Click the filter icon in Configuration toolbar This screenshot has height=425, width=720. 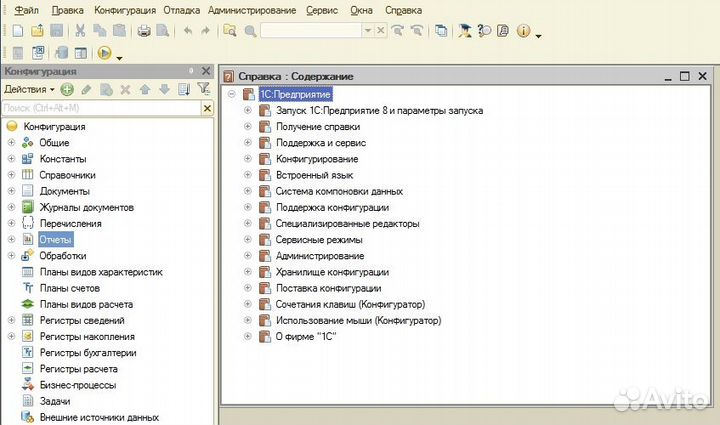[203, 89]
